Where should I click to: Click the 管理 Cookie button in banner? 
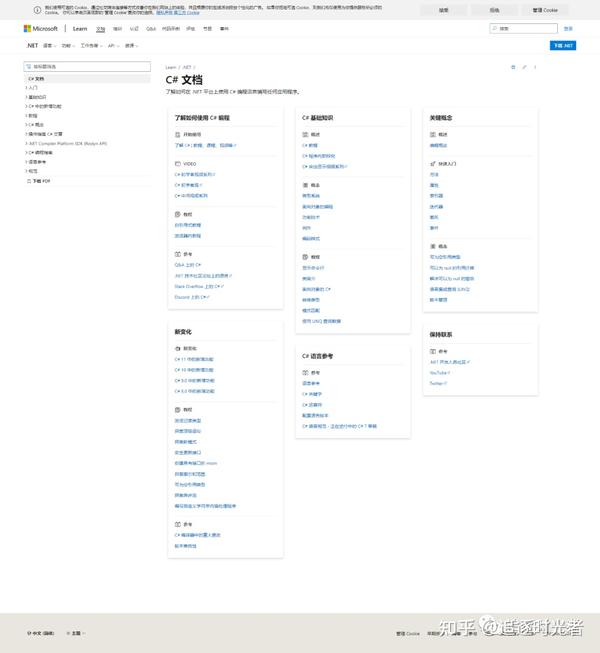click(545, 10)
